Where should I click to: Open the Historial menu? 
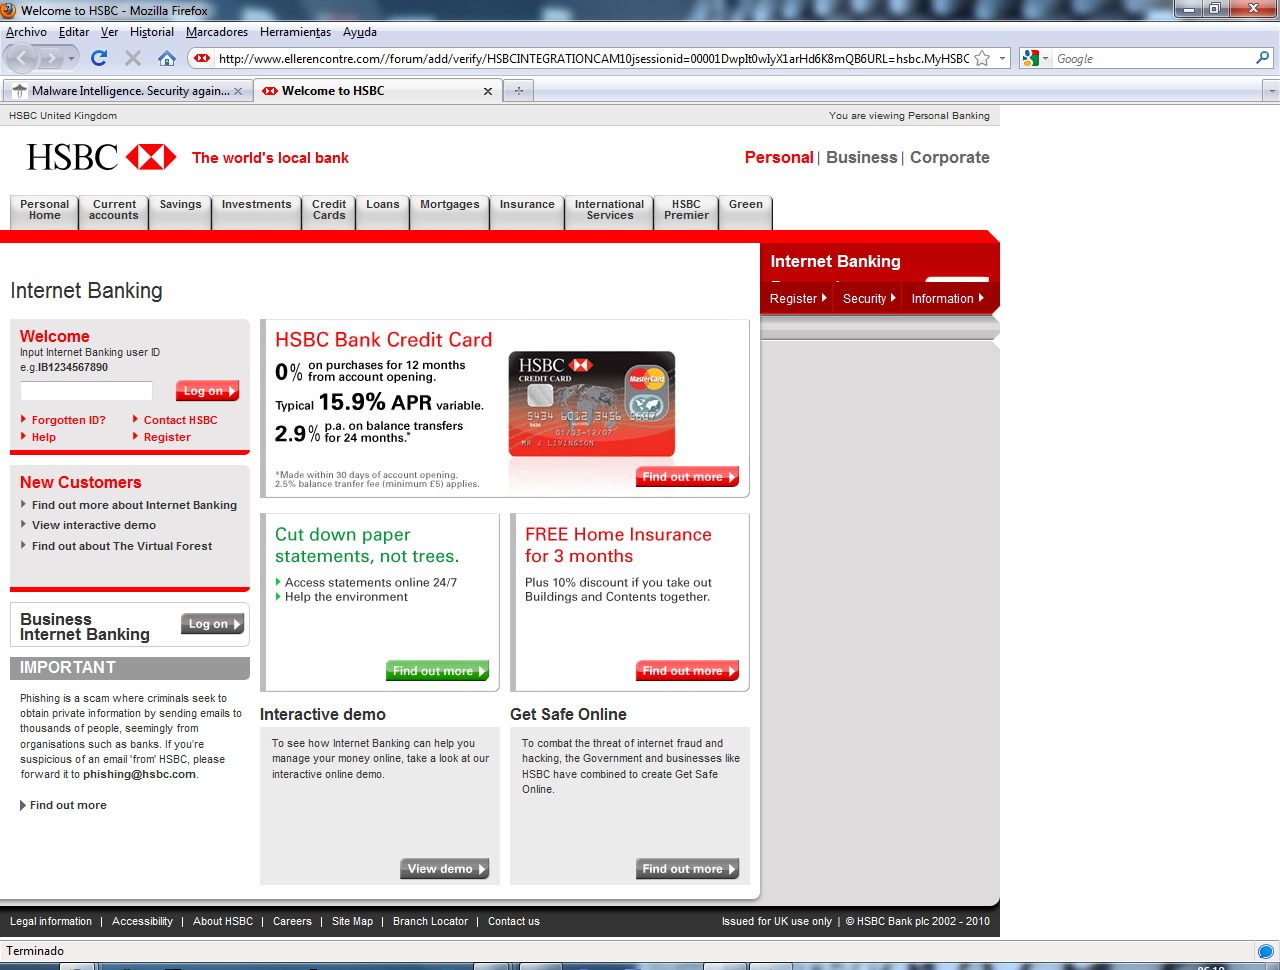click(152, 32)
